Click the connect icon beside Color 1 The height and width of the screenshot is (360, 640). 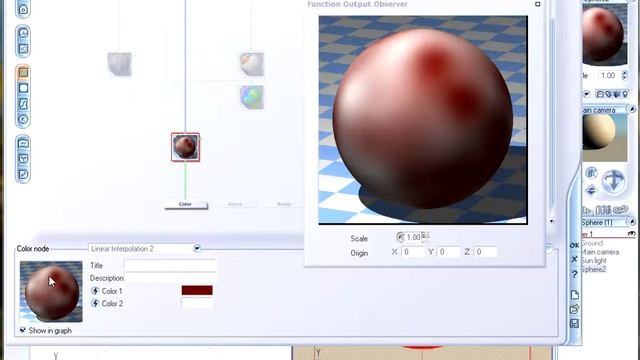pyautogui.click(x=95, y=291)
